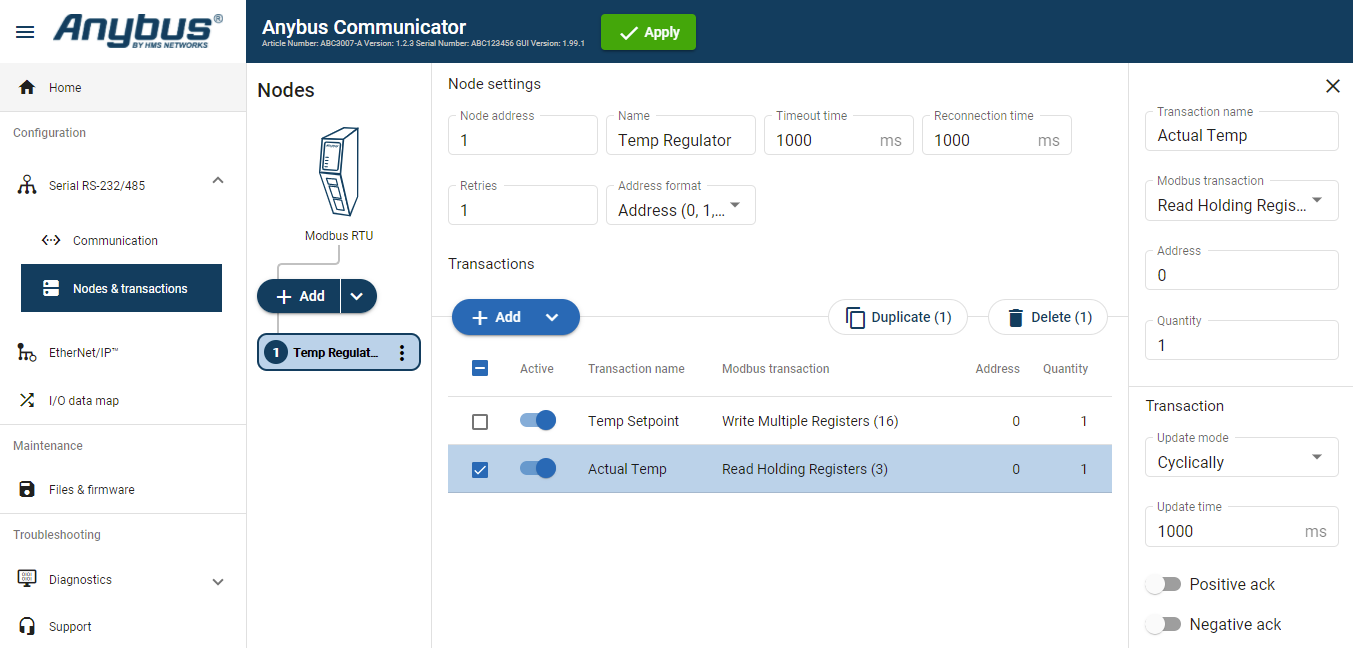
Task: Turn on the Negative ack switch
Action: click(1163, 624)
